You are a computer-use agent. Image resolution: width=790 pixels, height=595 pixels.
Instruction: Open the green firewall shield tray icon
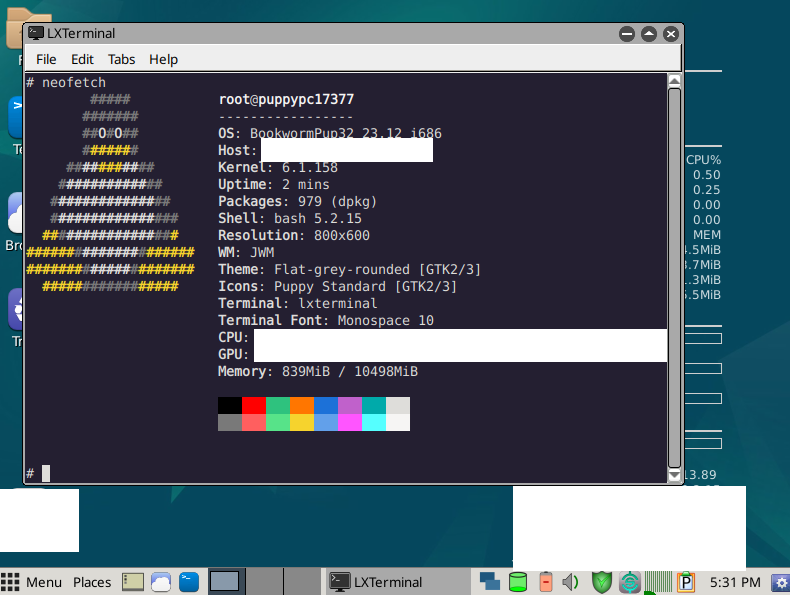[x=602, y=582]
